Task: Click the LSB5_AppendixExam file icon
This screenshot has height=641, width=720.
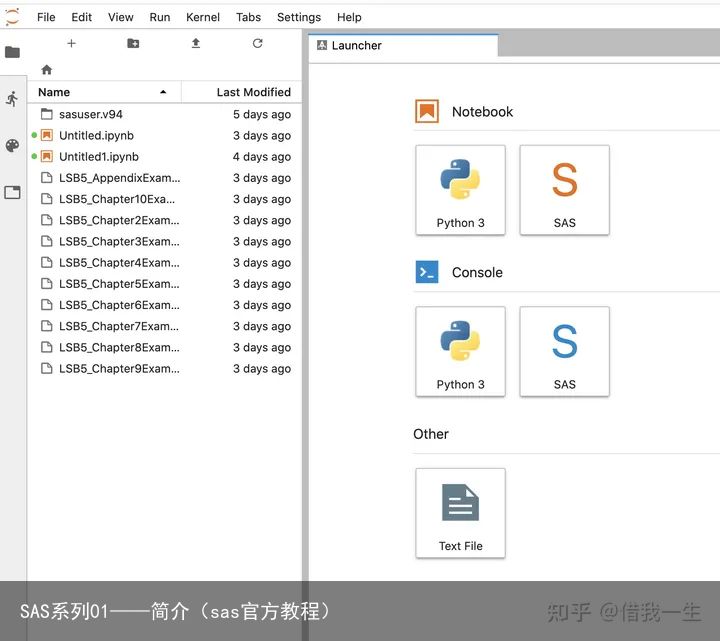Action: 46,178
